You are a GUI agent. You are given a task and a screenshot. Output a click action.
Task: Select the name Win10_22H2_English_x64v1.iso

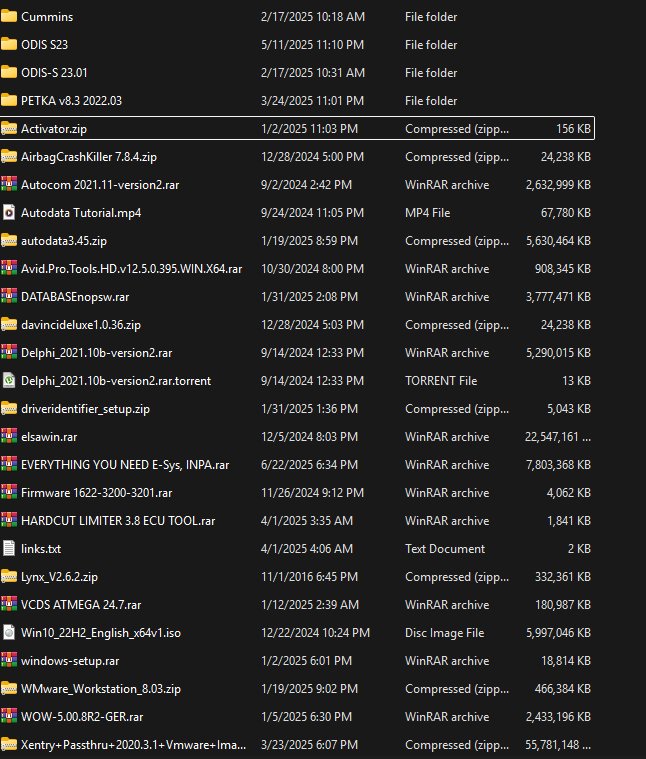click(x=101, y=633)
